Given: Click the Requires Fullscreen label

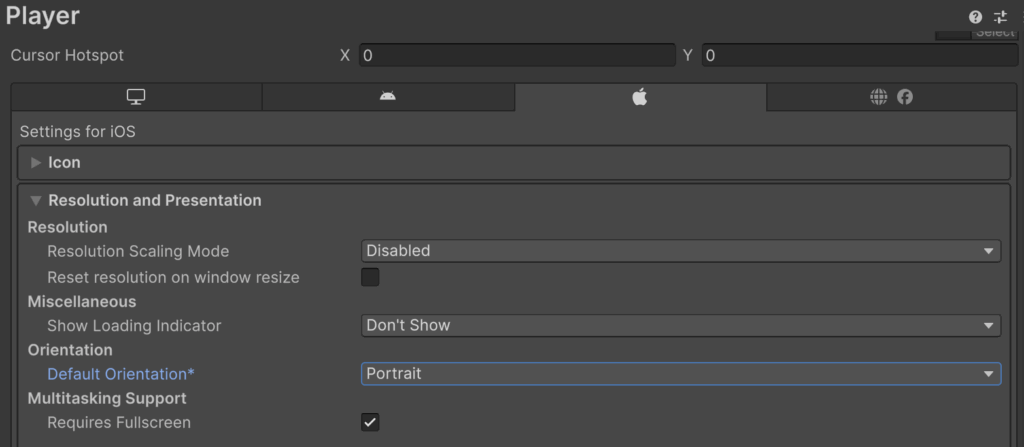Looking at the screenshot, I should tap(119, 422).
